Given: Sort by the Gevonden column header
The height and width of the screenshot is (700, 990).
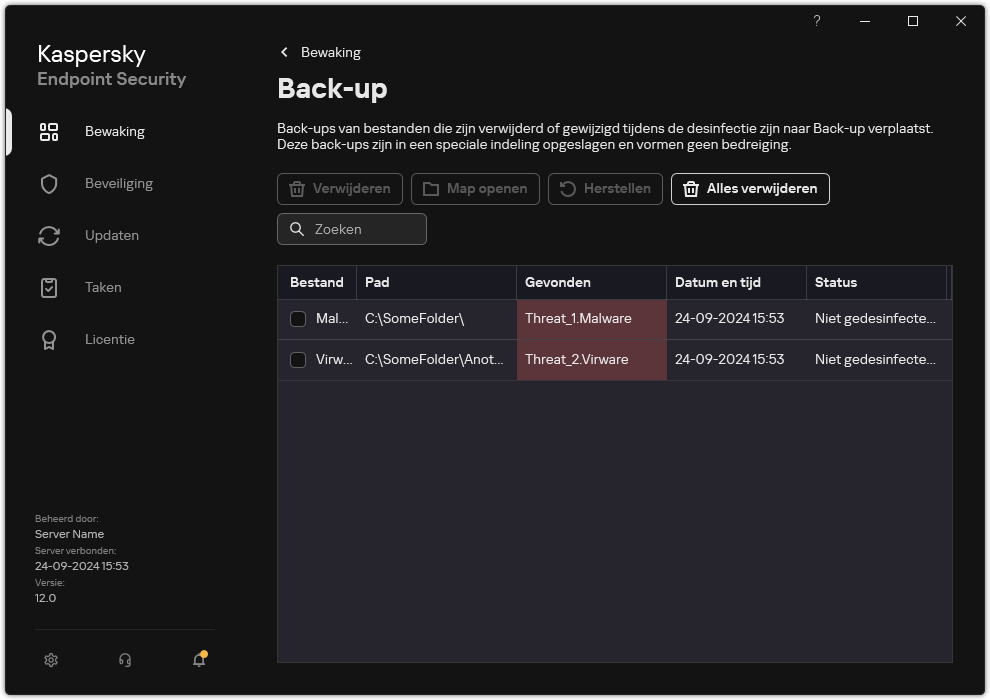Looking at the screenshot, I should coord(590,282).
